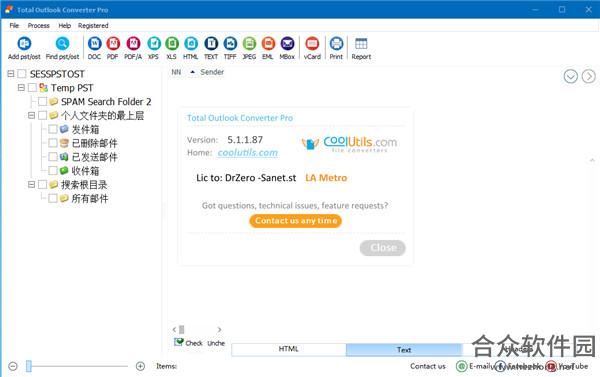This screenshot has height=377, width=600.
Task: Open the Help menu
Action: point(65,26)
